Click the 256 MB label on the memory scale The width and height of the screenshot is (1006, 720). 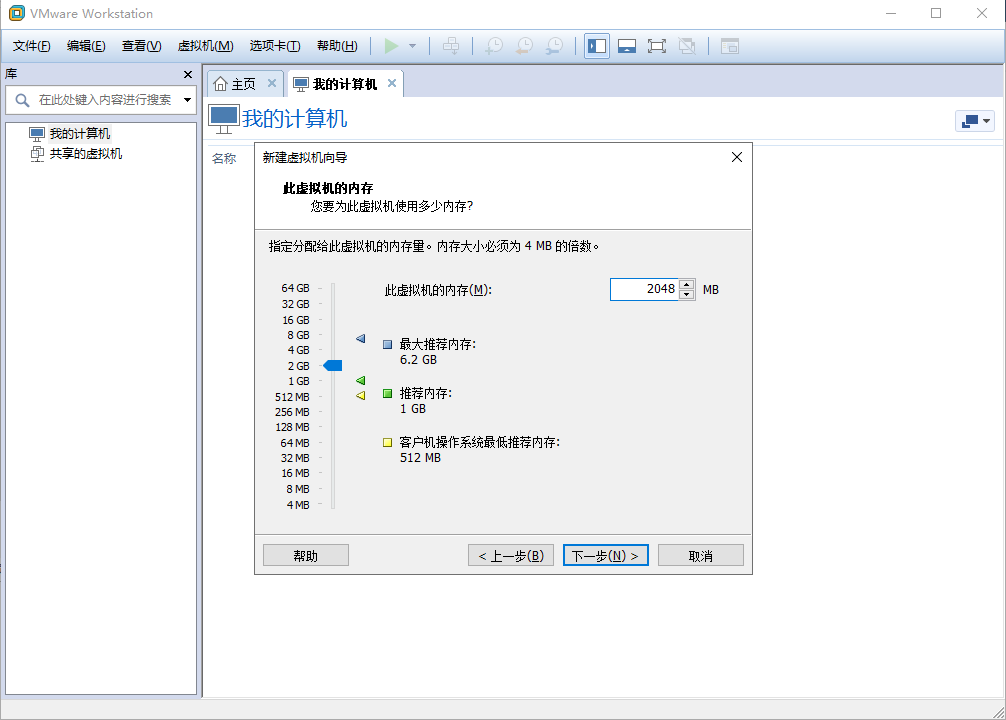point(292,412)
